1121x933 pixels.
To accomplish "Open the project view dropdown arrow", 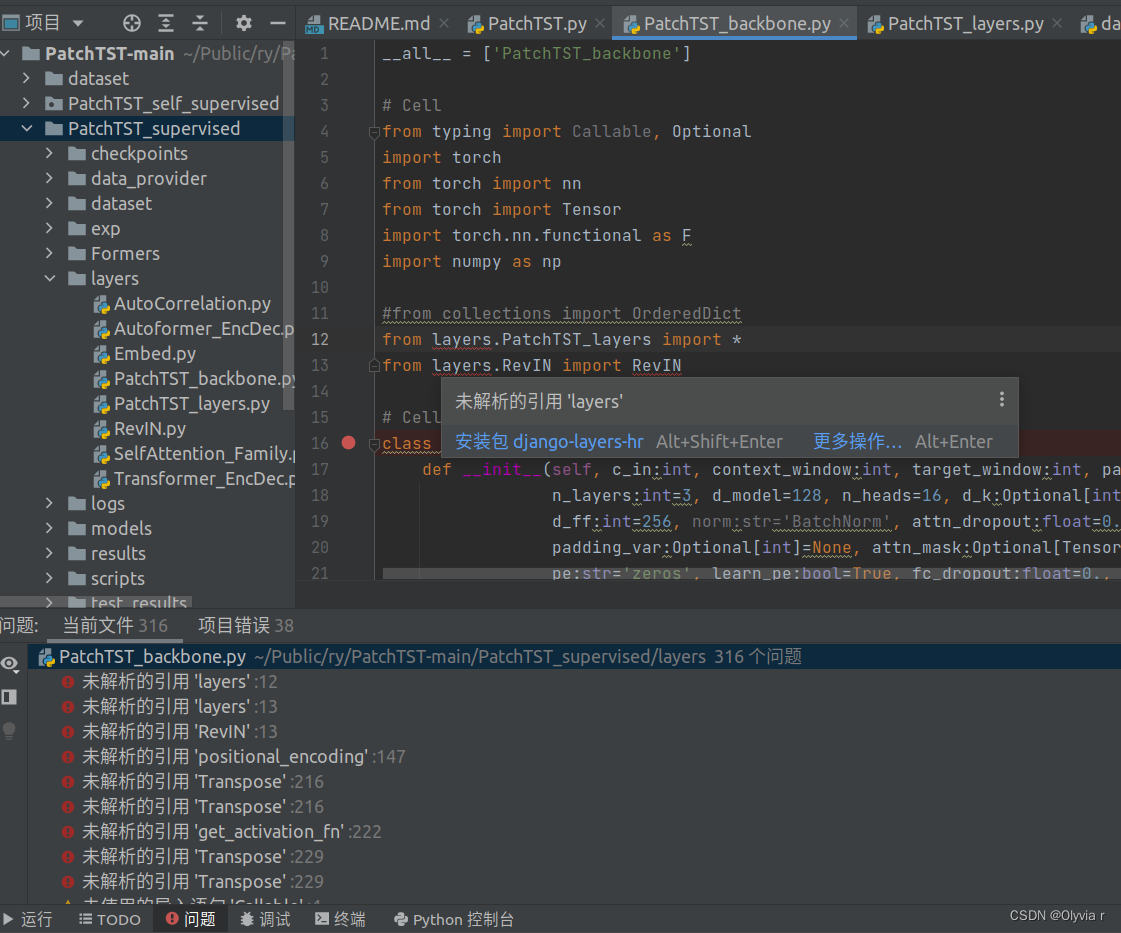I will click(78, 24).
